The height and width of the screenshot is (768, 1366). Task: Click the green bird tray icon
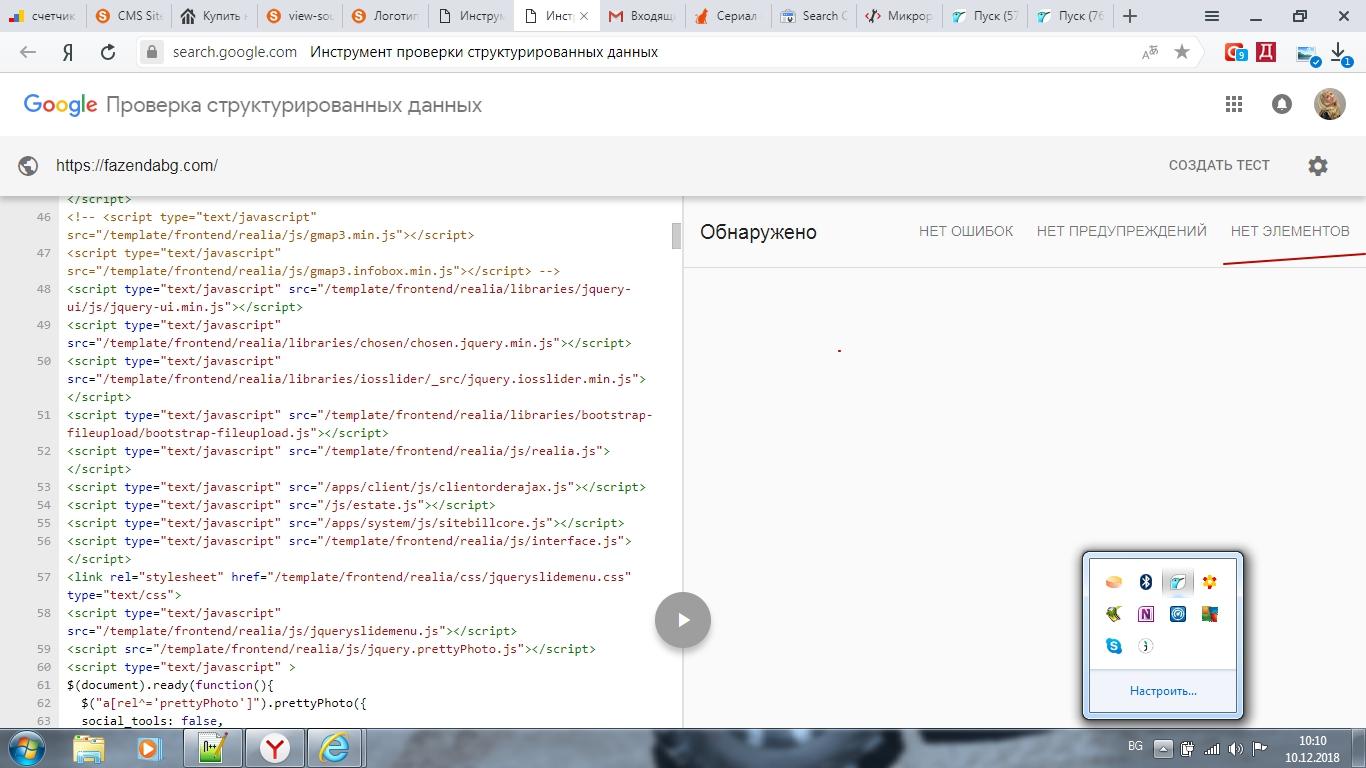point(1114,614)
